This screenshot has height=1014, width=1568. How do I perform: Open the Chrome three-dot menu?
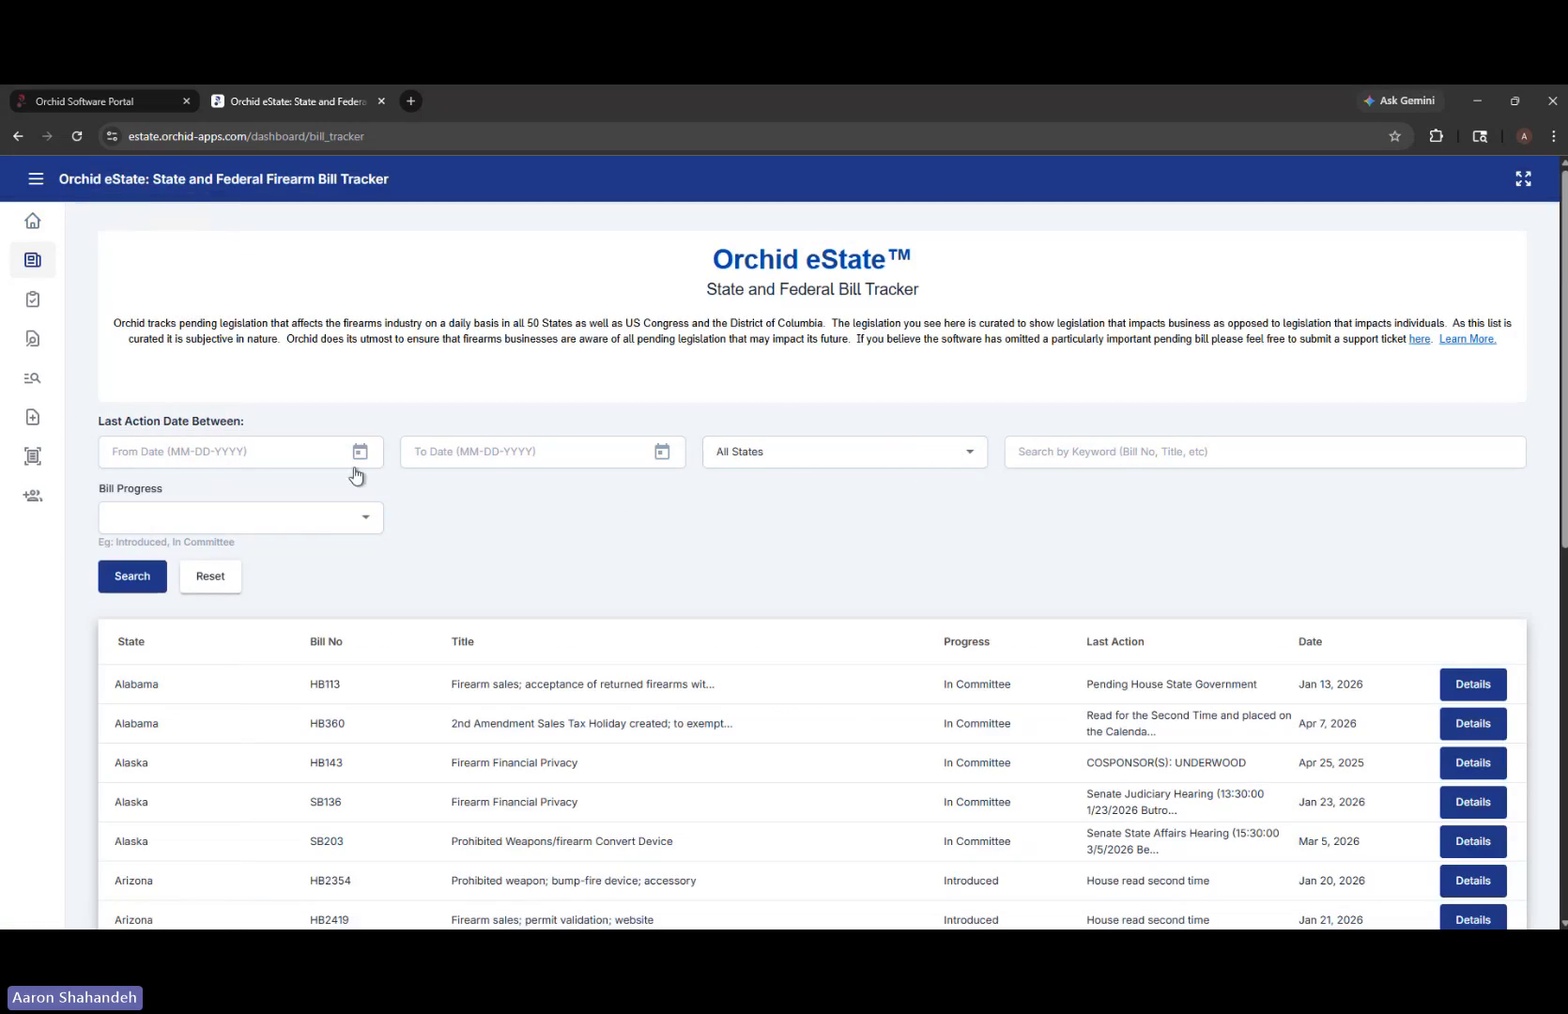pos(1553,136)
